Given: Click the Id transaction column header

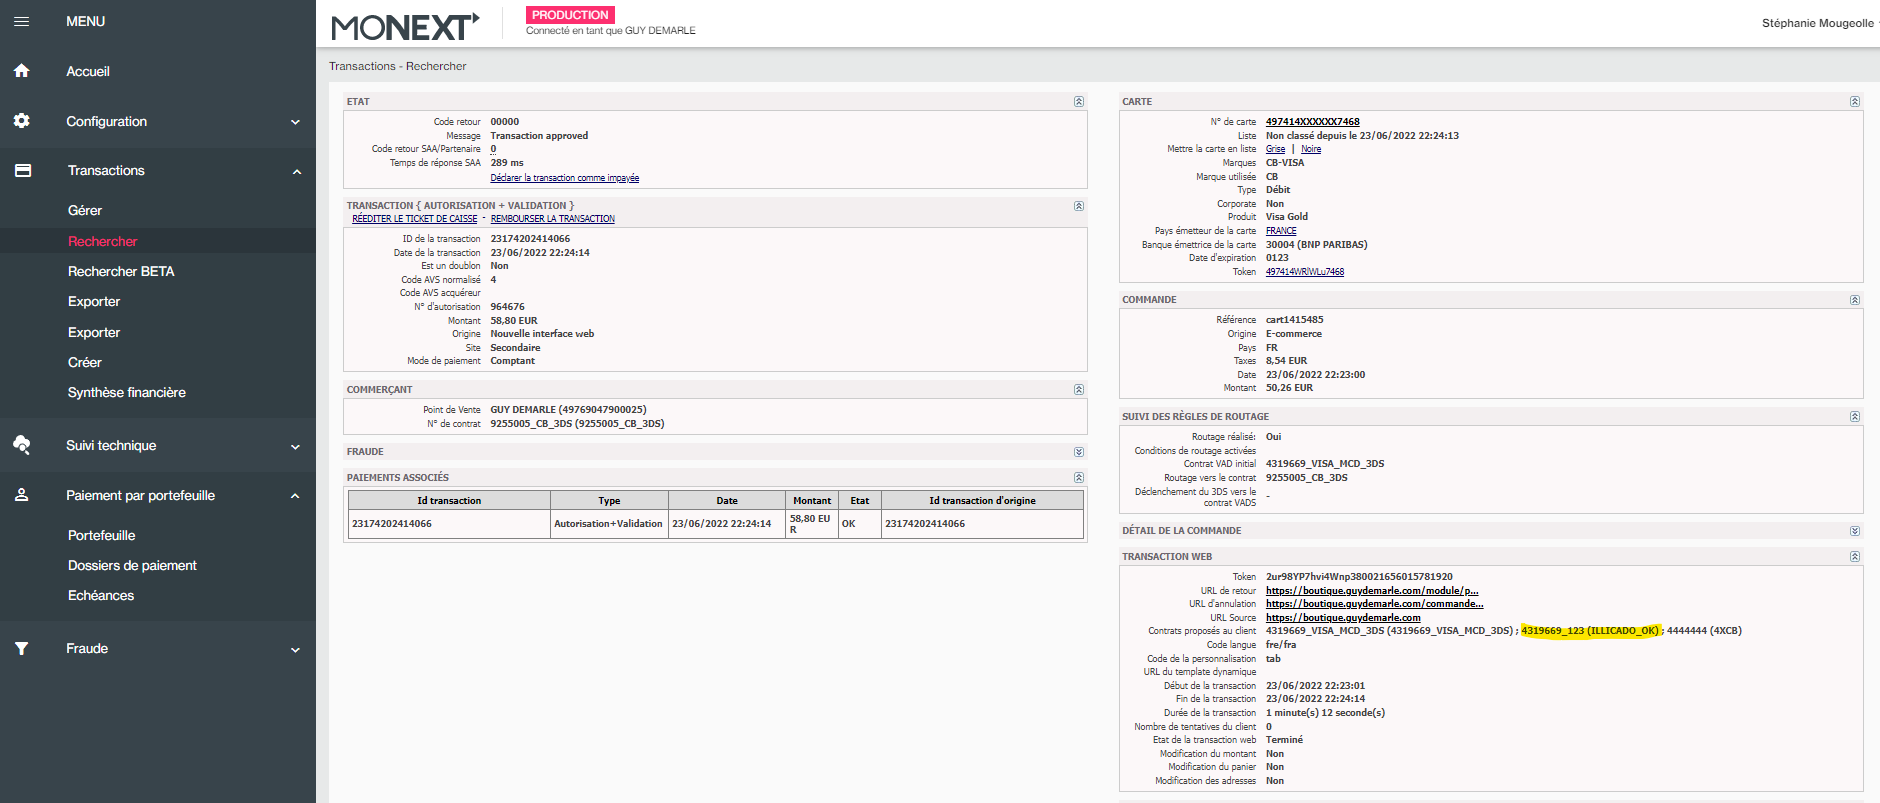Looking at the screenshot, I should pos(449,500).
